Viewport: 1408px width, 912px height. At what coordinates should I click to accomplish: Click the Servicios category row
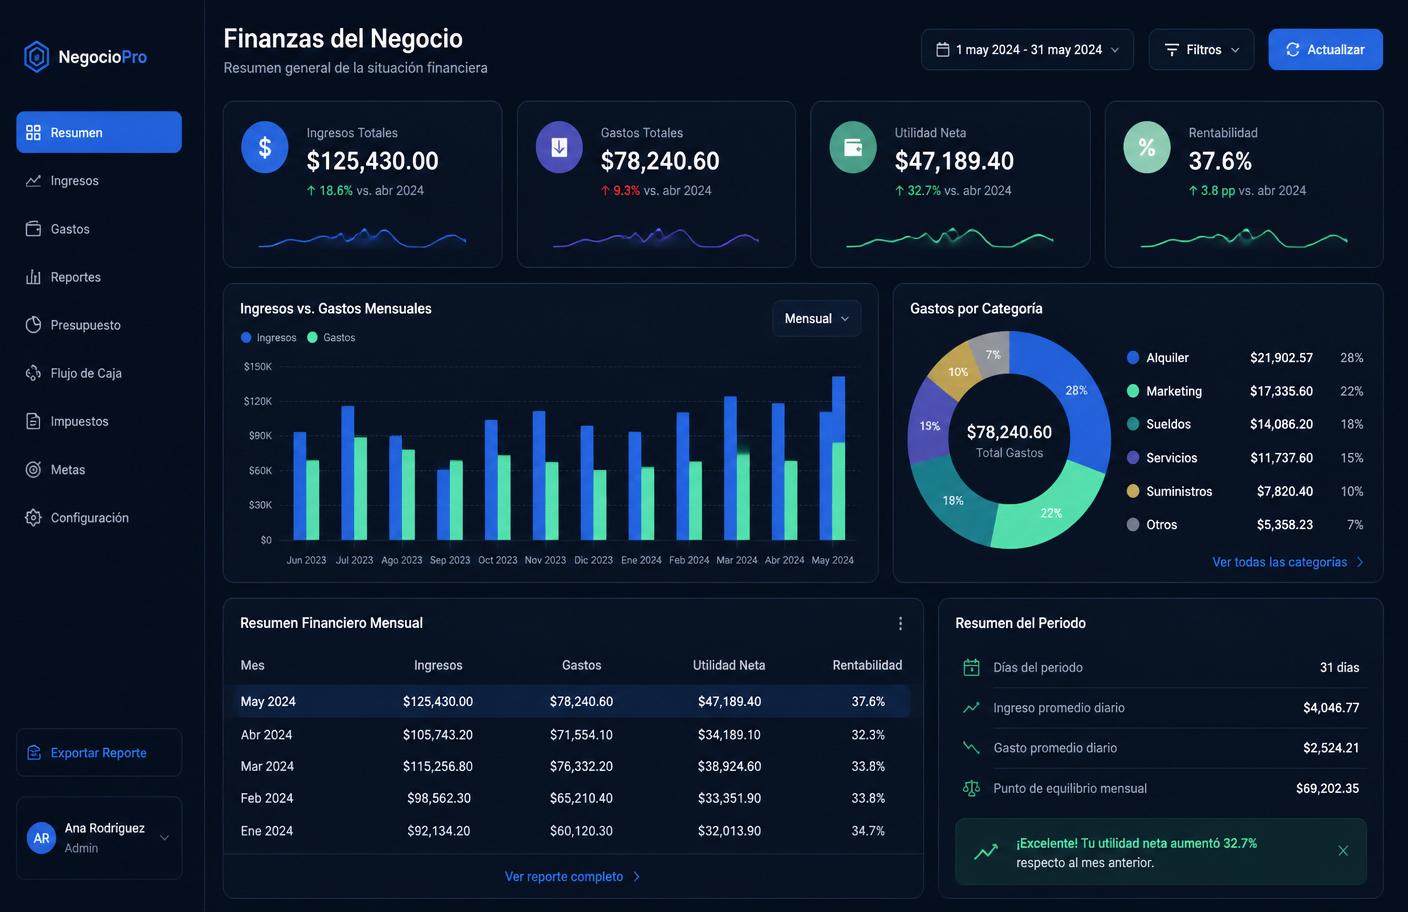tap(1245, 458)
